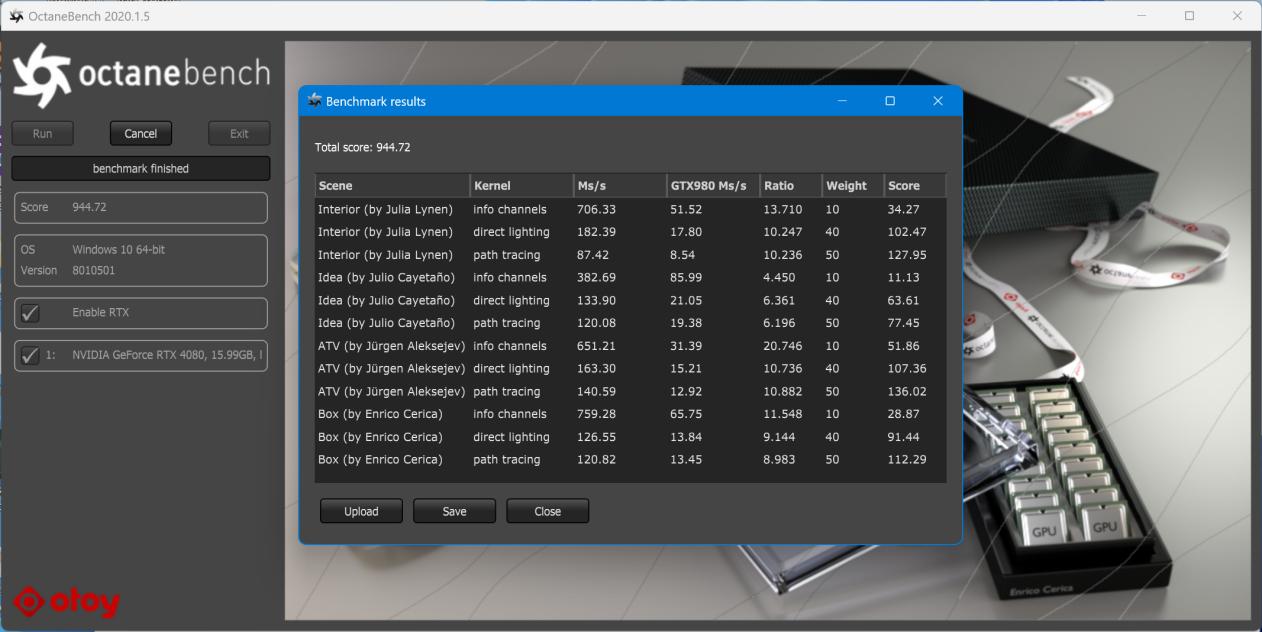Click the otoy logo at bottom left

pyautogui.click(x=67, y=601)
